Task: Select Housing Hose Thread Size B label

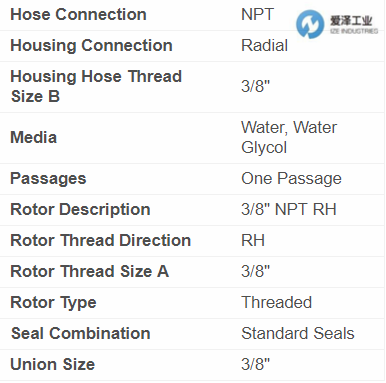Action: pyautogui.click(x=96, y=86)
